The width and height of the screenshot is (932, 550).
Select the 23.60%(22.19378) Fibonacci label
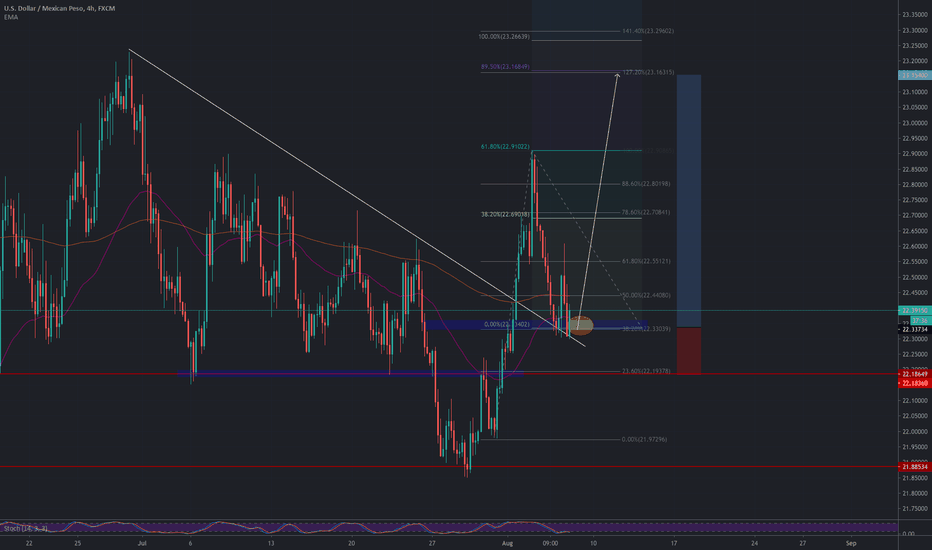(x=646, y=371)
